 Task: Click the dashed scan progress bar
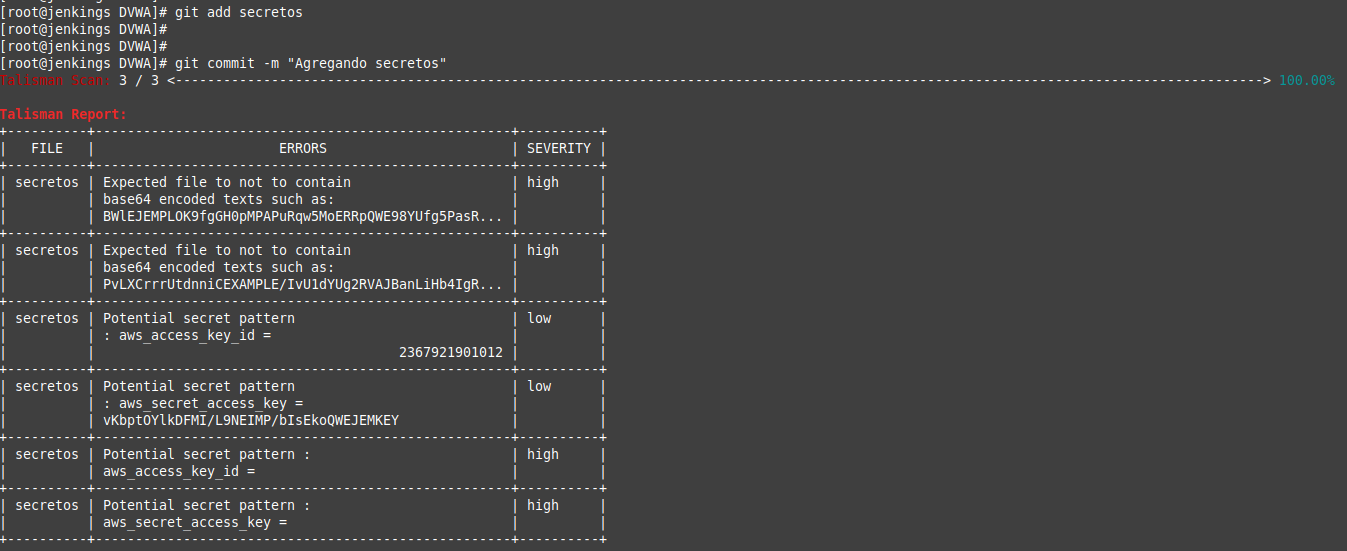(x=720, y=80)
